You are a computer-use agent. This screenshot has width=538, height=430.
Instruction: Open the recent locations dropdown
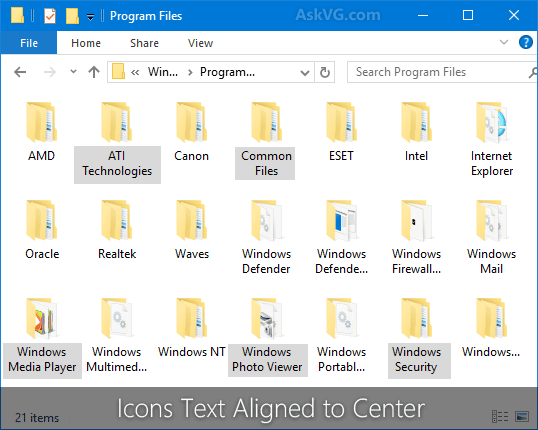73,72
